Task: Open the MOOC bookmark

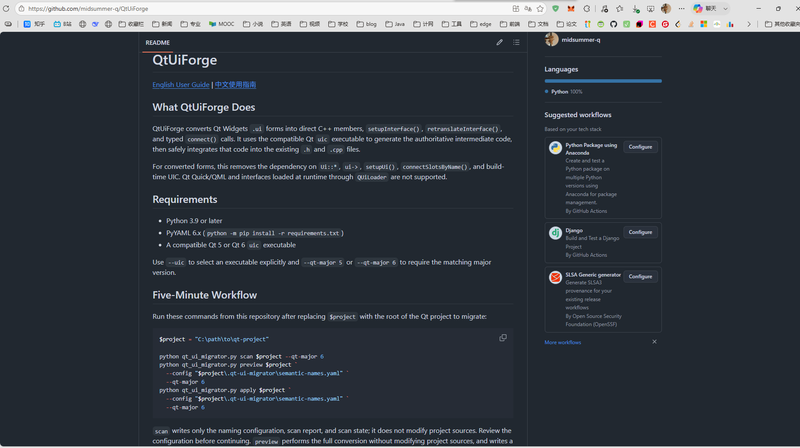Action: coord(221,24)
